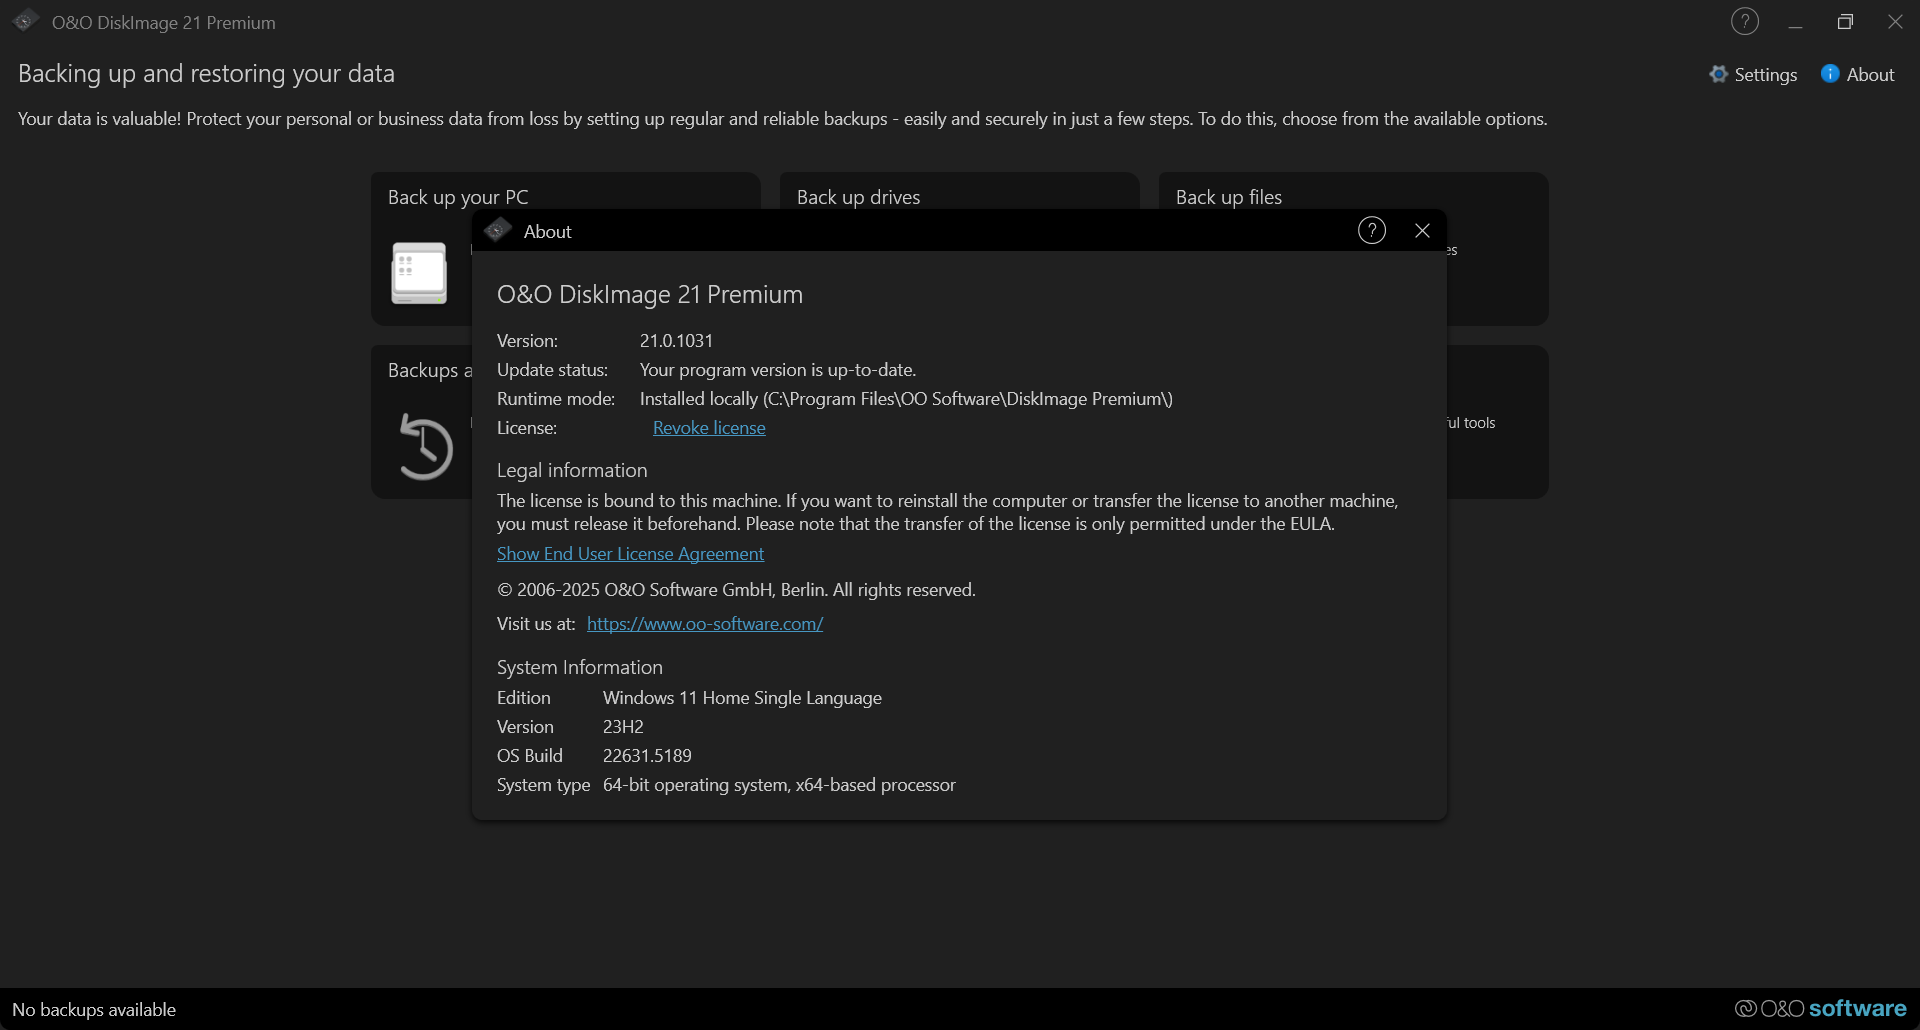Click OS Build value 22631.5189
The height and width of the screenshot is (1030, 1920).
coord(647,755)
